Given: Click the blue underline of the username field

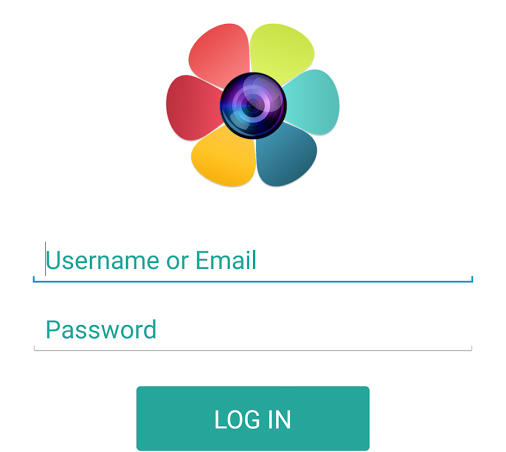Looking at the screenshot, I should (x=253, y=281).
